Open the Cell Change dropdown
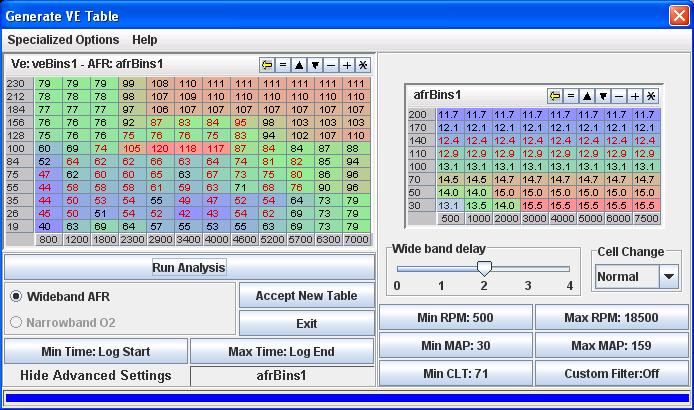The width and height of the screenshot is (694, 410). tap(668, 276)
